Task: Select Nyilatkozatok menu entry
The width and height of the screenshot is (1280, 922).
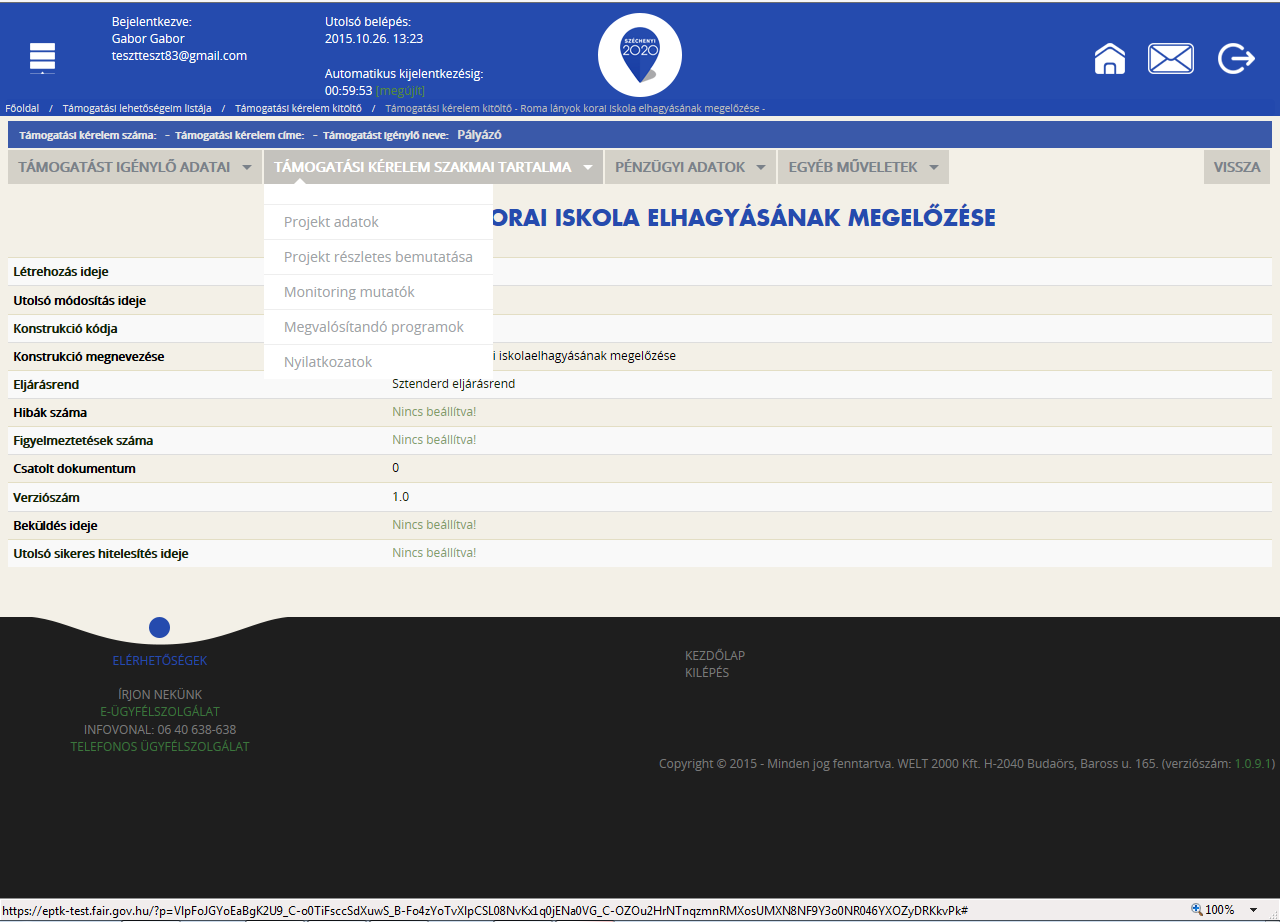Action: tap(378, 362)
